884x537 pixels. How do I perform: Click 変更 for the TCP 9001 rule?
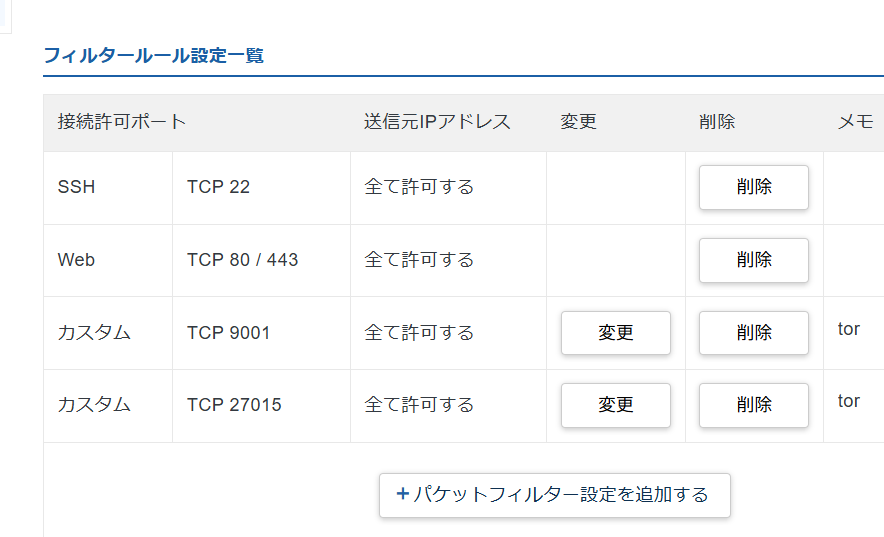pos(615,333)
